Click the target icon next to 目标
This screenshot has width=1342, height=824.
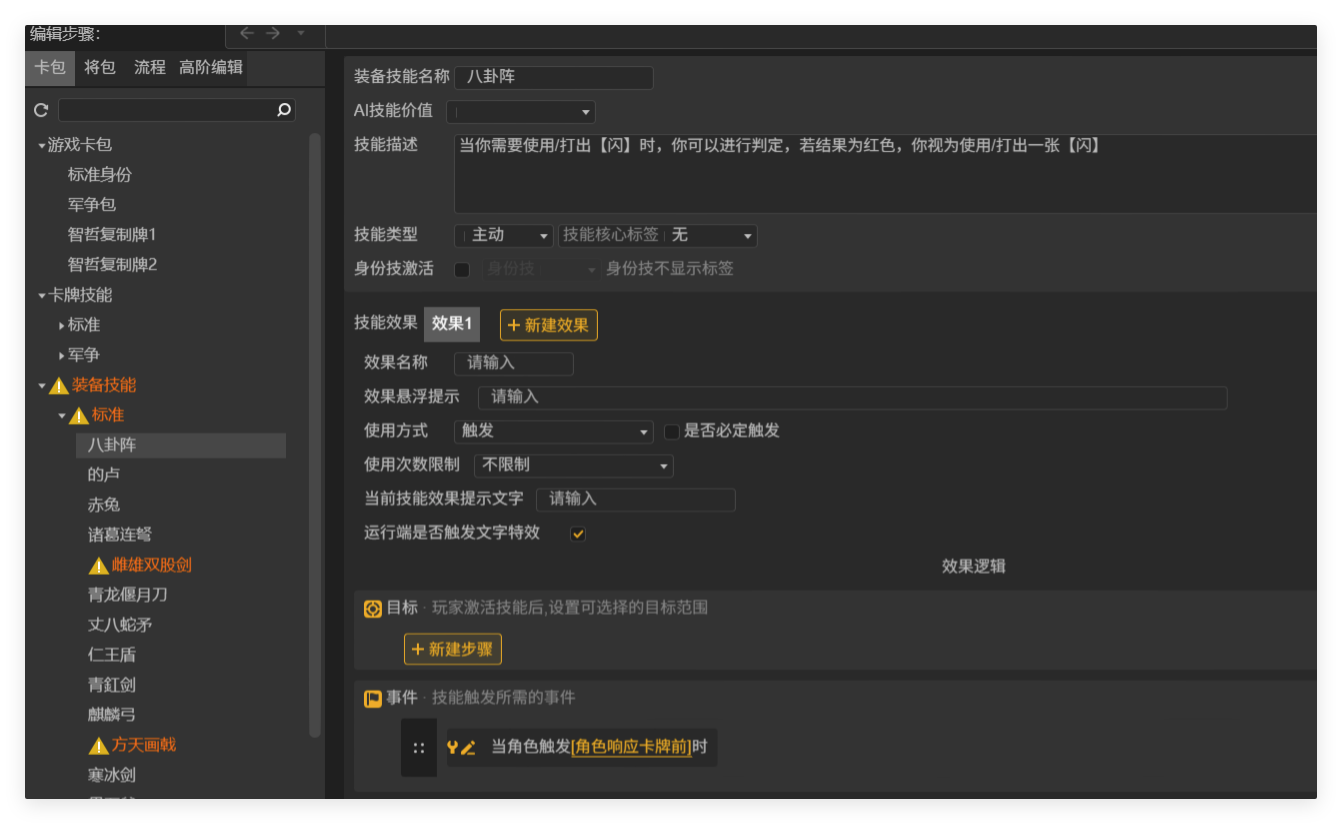373,607
